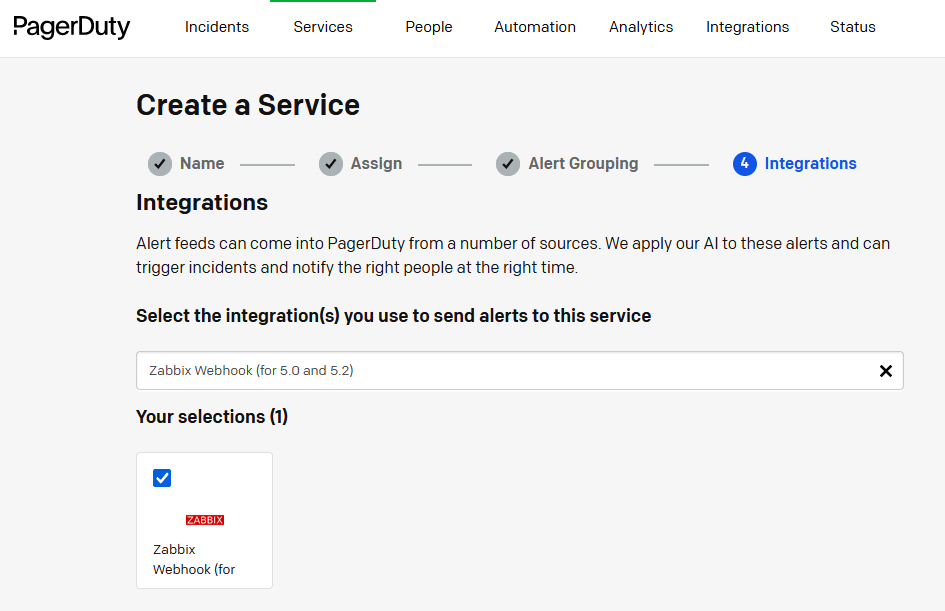Open the Incidents navigation menu

tap(217, 27)
